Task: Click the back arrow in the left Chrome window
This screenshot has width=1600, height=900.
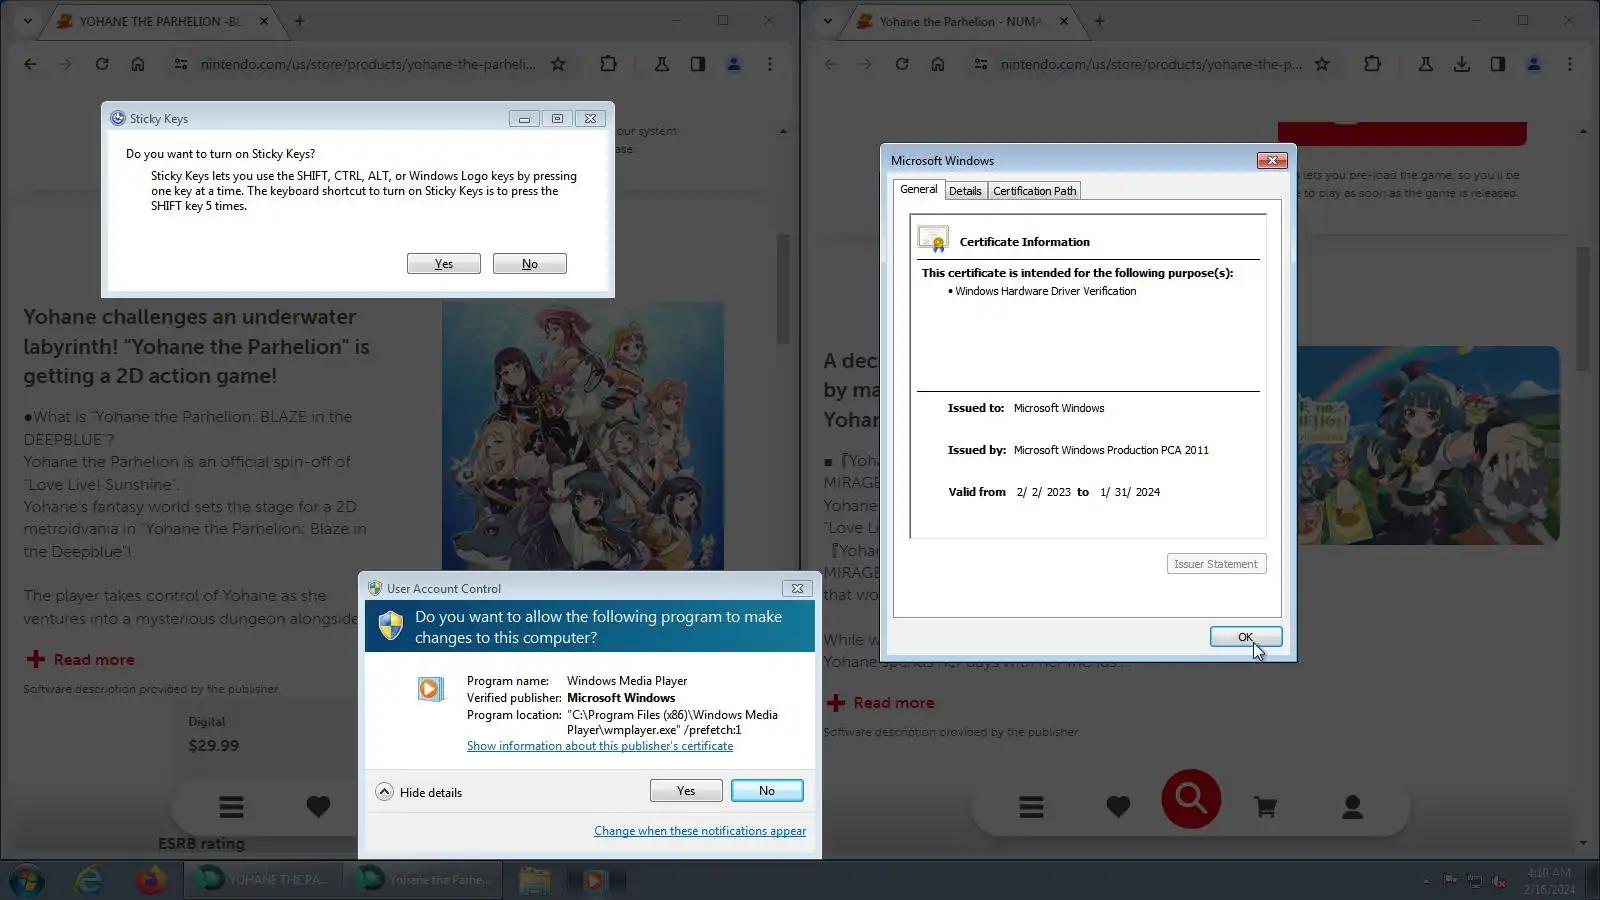Action: 30,64
